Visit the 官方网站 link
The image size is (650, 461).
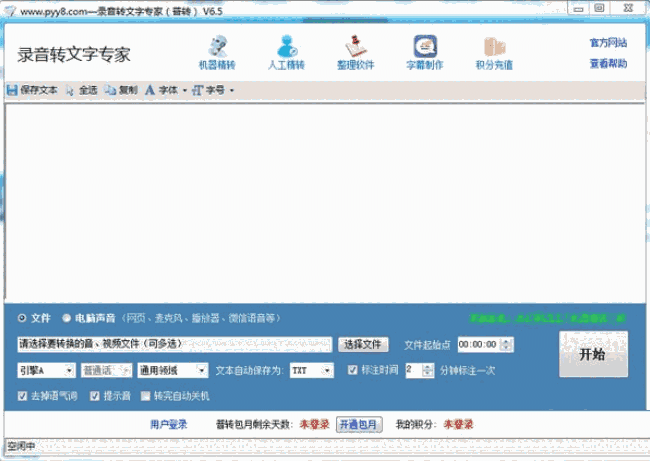[x=608, y=43]
